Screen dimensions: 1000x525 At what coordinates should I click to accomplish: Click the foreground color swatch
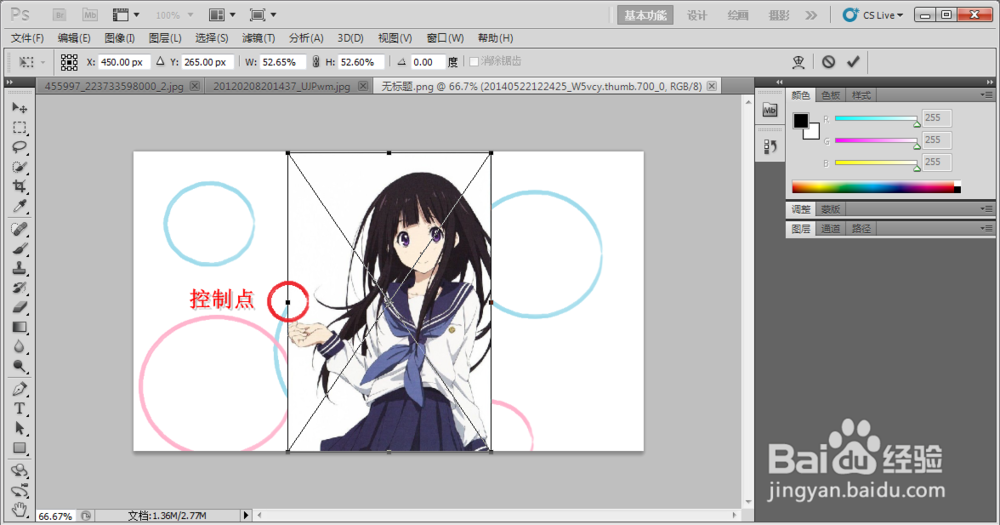point(801,121)
